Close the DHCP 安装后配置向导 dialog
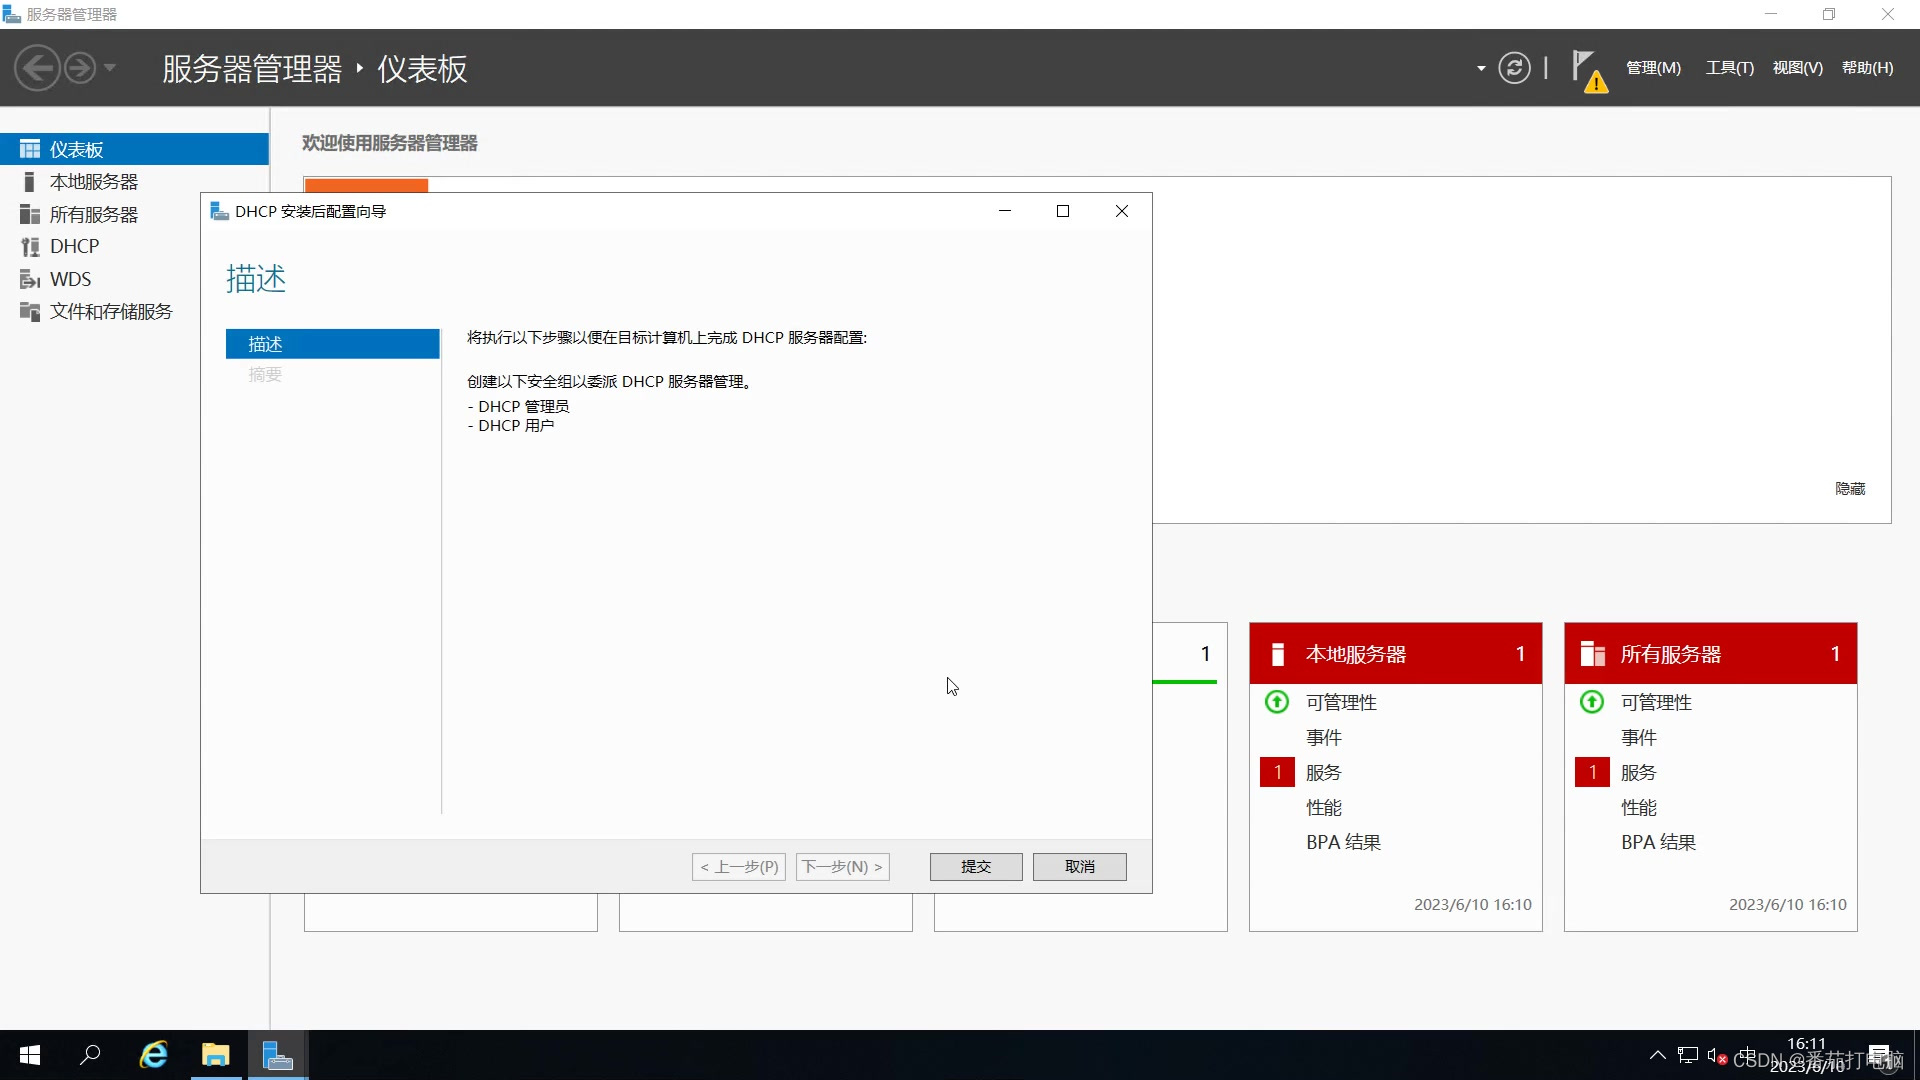 1122,211
